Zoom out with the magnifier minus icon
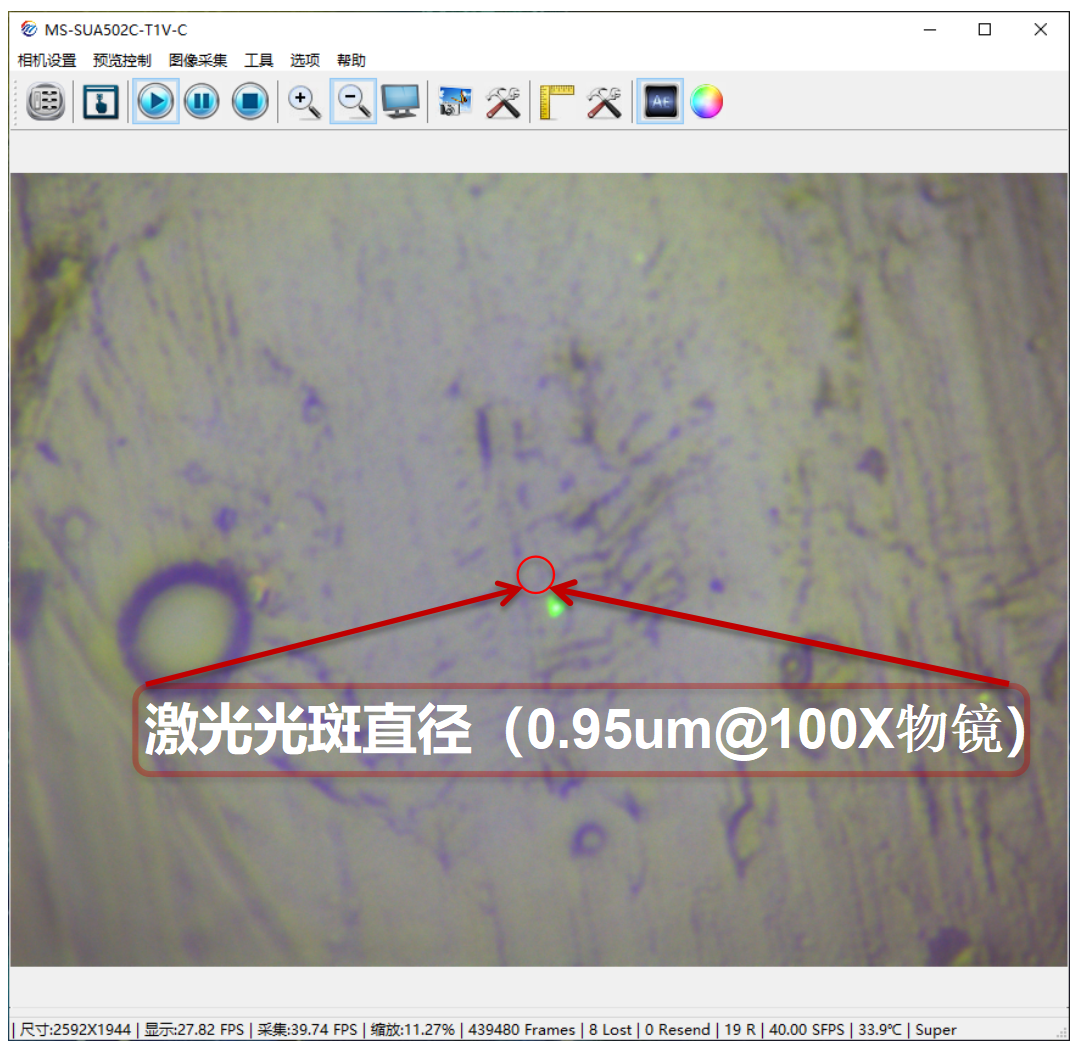The width and height of the screenshot is (1073, 1050). pyautogui.click(x=353, y=102)
